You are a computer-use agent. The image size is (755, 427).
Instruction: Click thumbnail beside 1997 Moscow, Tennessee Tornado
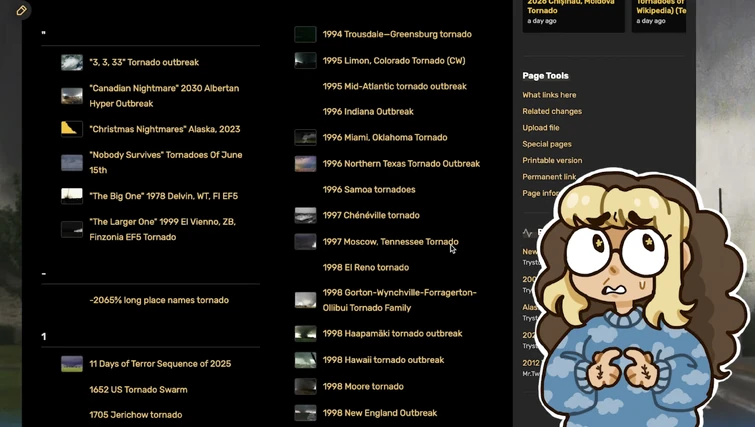tap(305, 241)
